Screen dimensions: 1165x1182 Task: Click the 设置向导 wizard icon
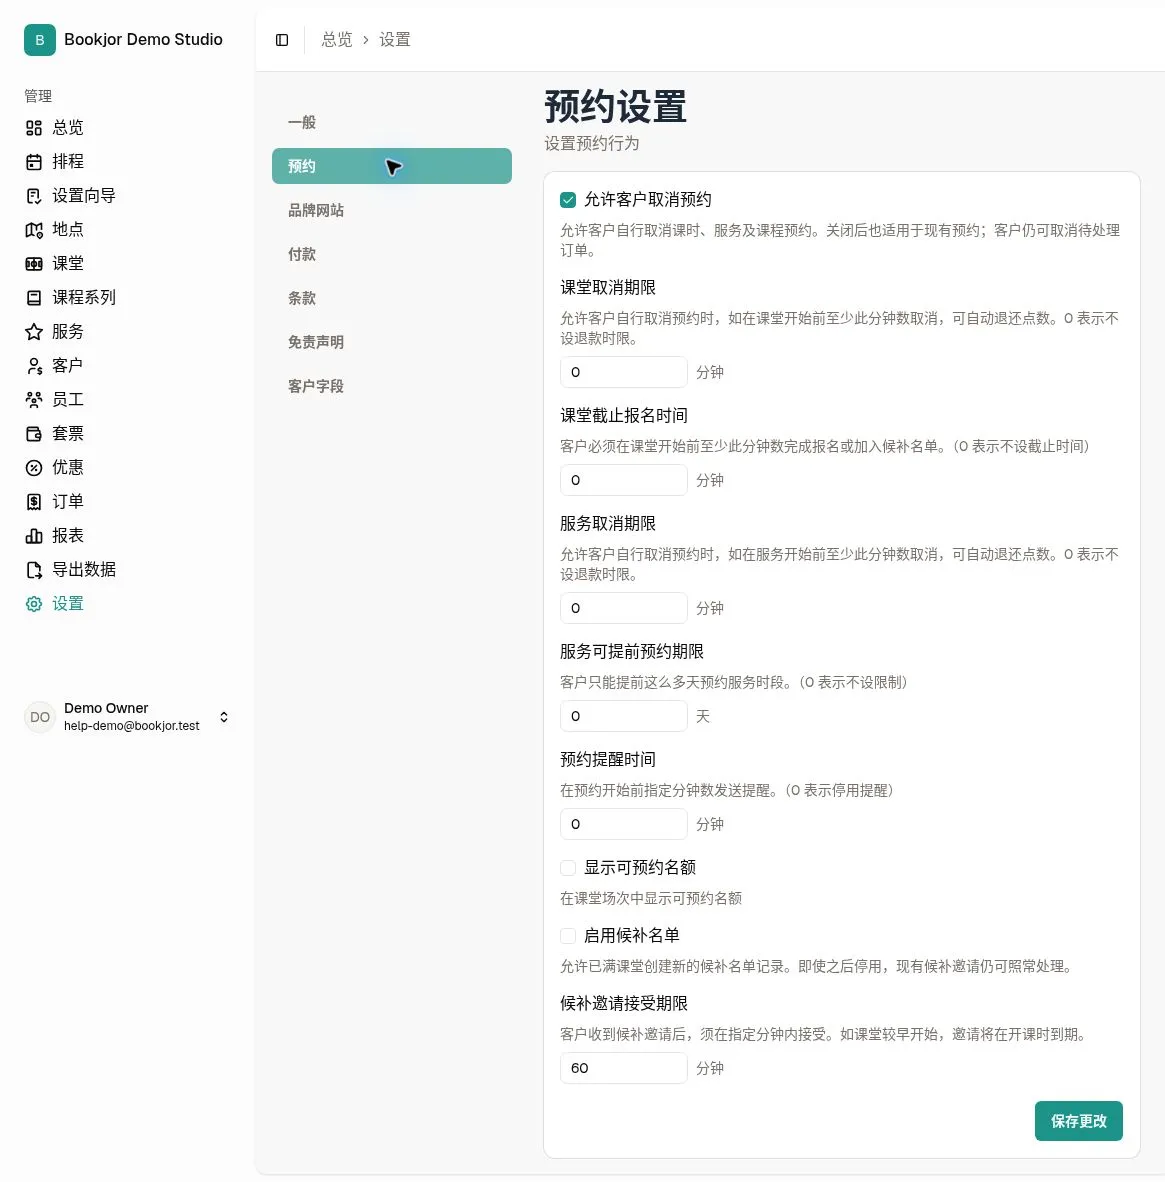point(34,196)
